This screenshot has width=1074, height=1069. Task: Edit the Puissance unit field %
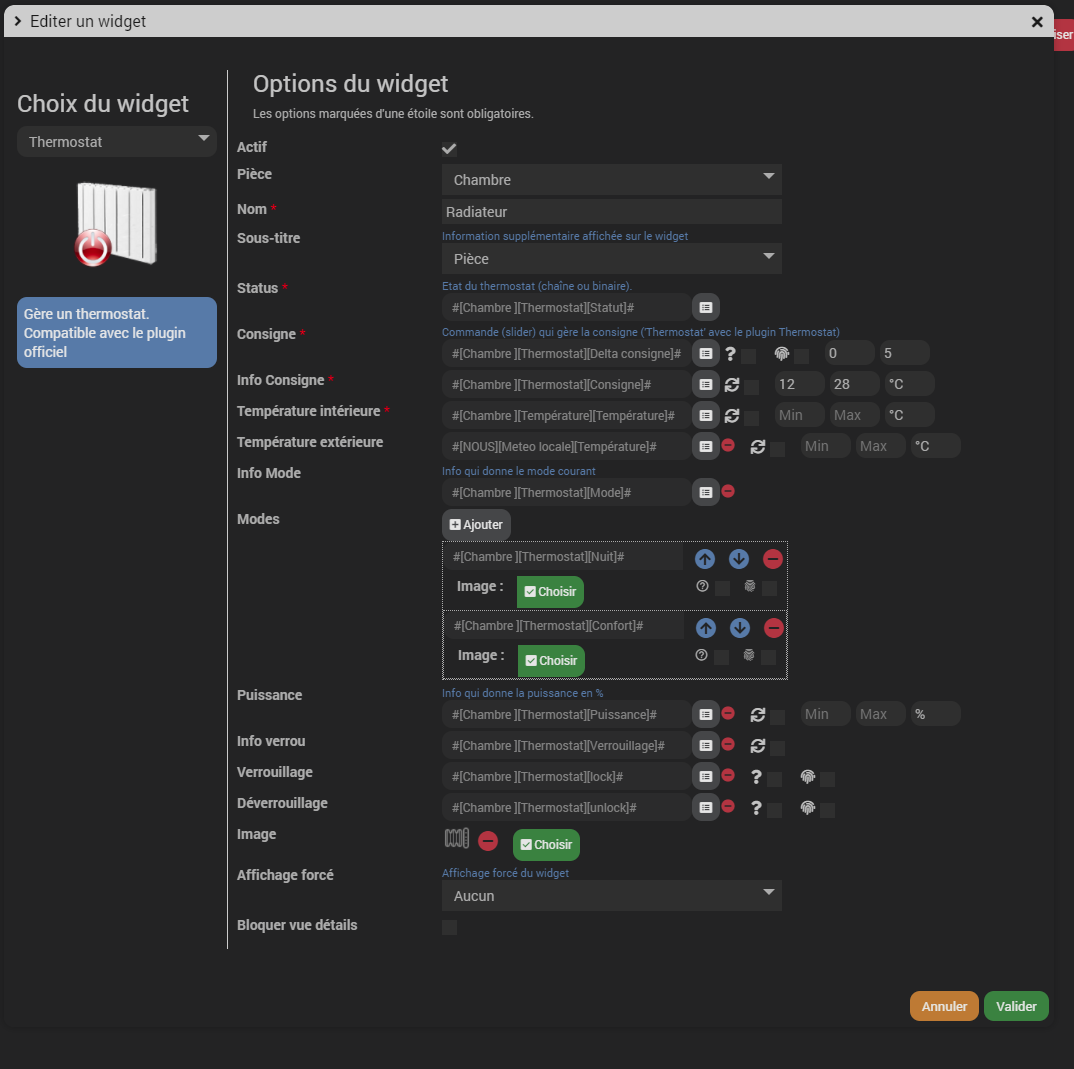tap(935, 714)
